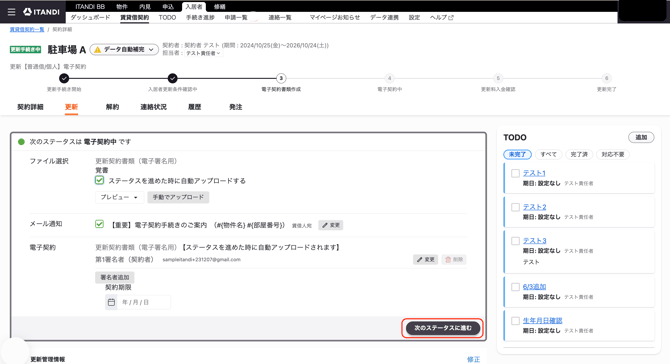Open the テスト1 TODO link
This screenshot has width=670, height=364.
[x=534, y=173]
